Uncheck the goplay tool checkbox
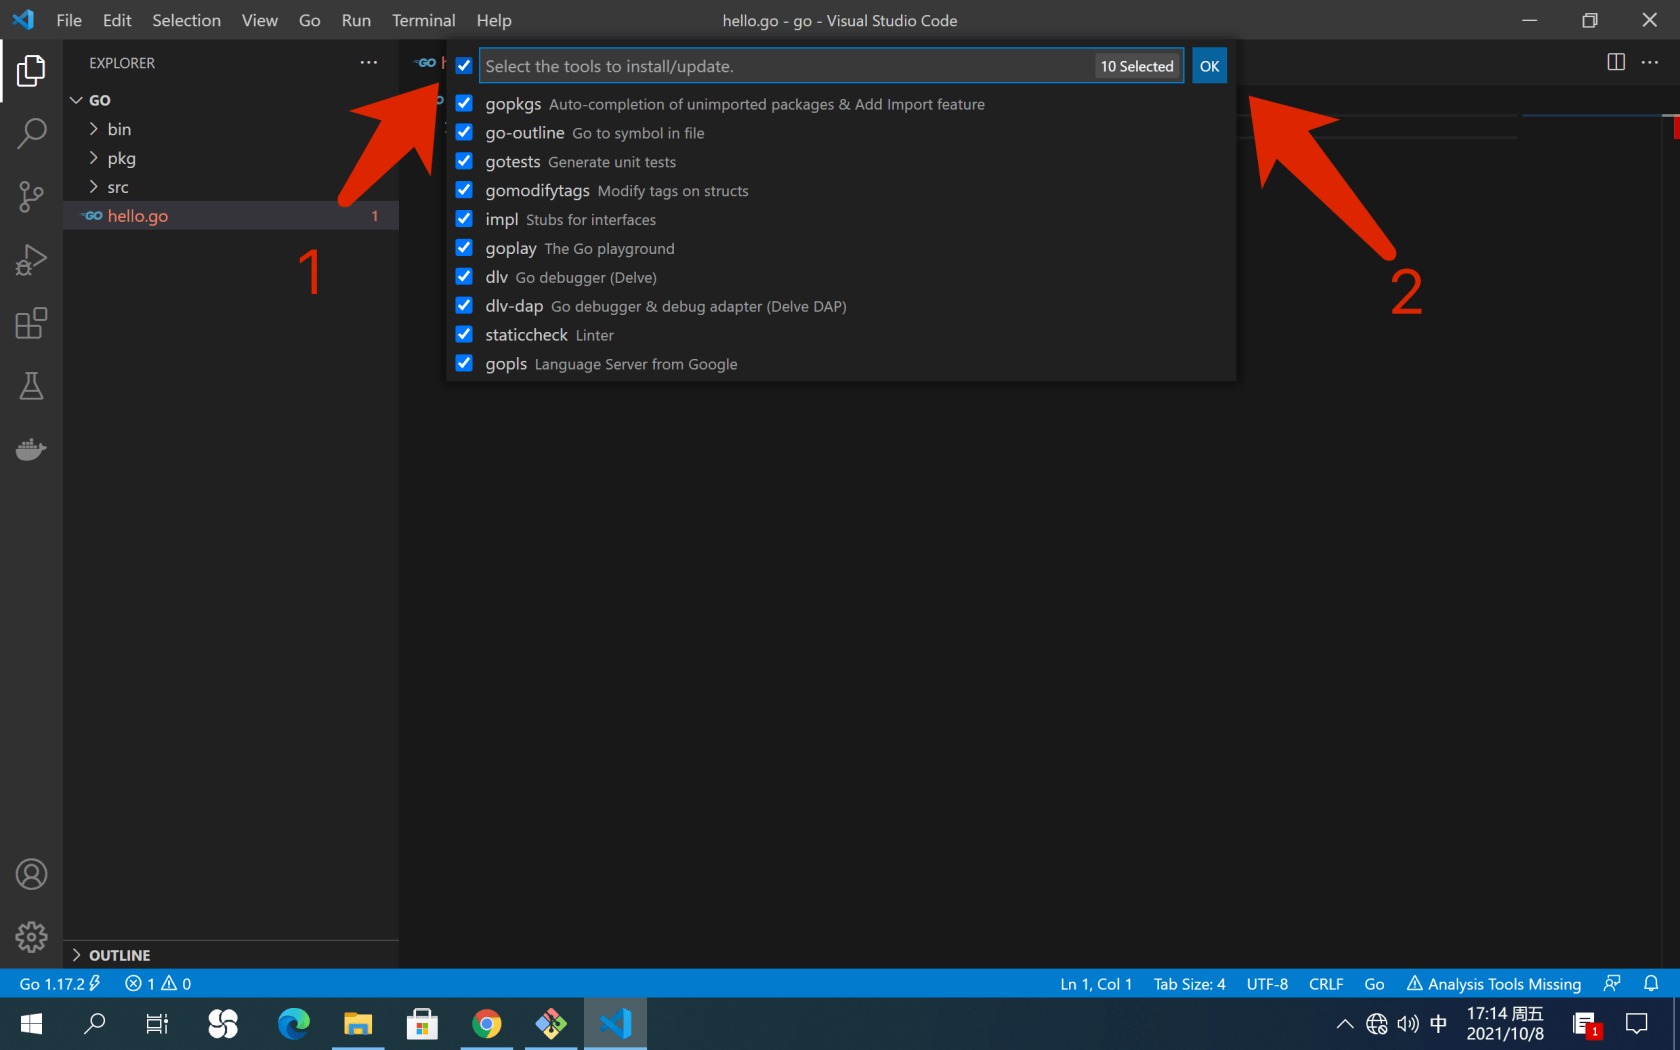Image resolution: width=1680 pixels, height=1050 pixels. click(x=464, y=248)
